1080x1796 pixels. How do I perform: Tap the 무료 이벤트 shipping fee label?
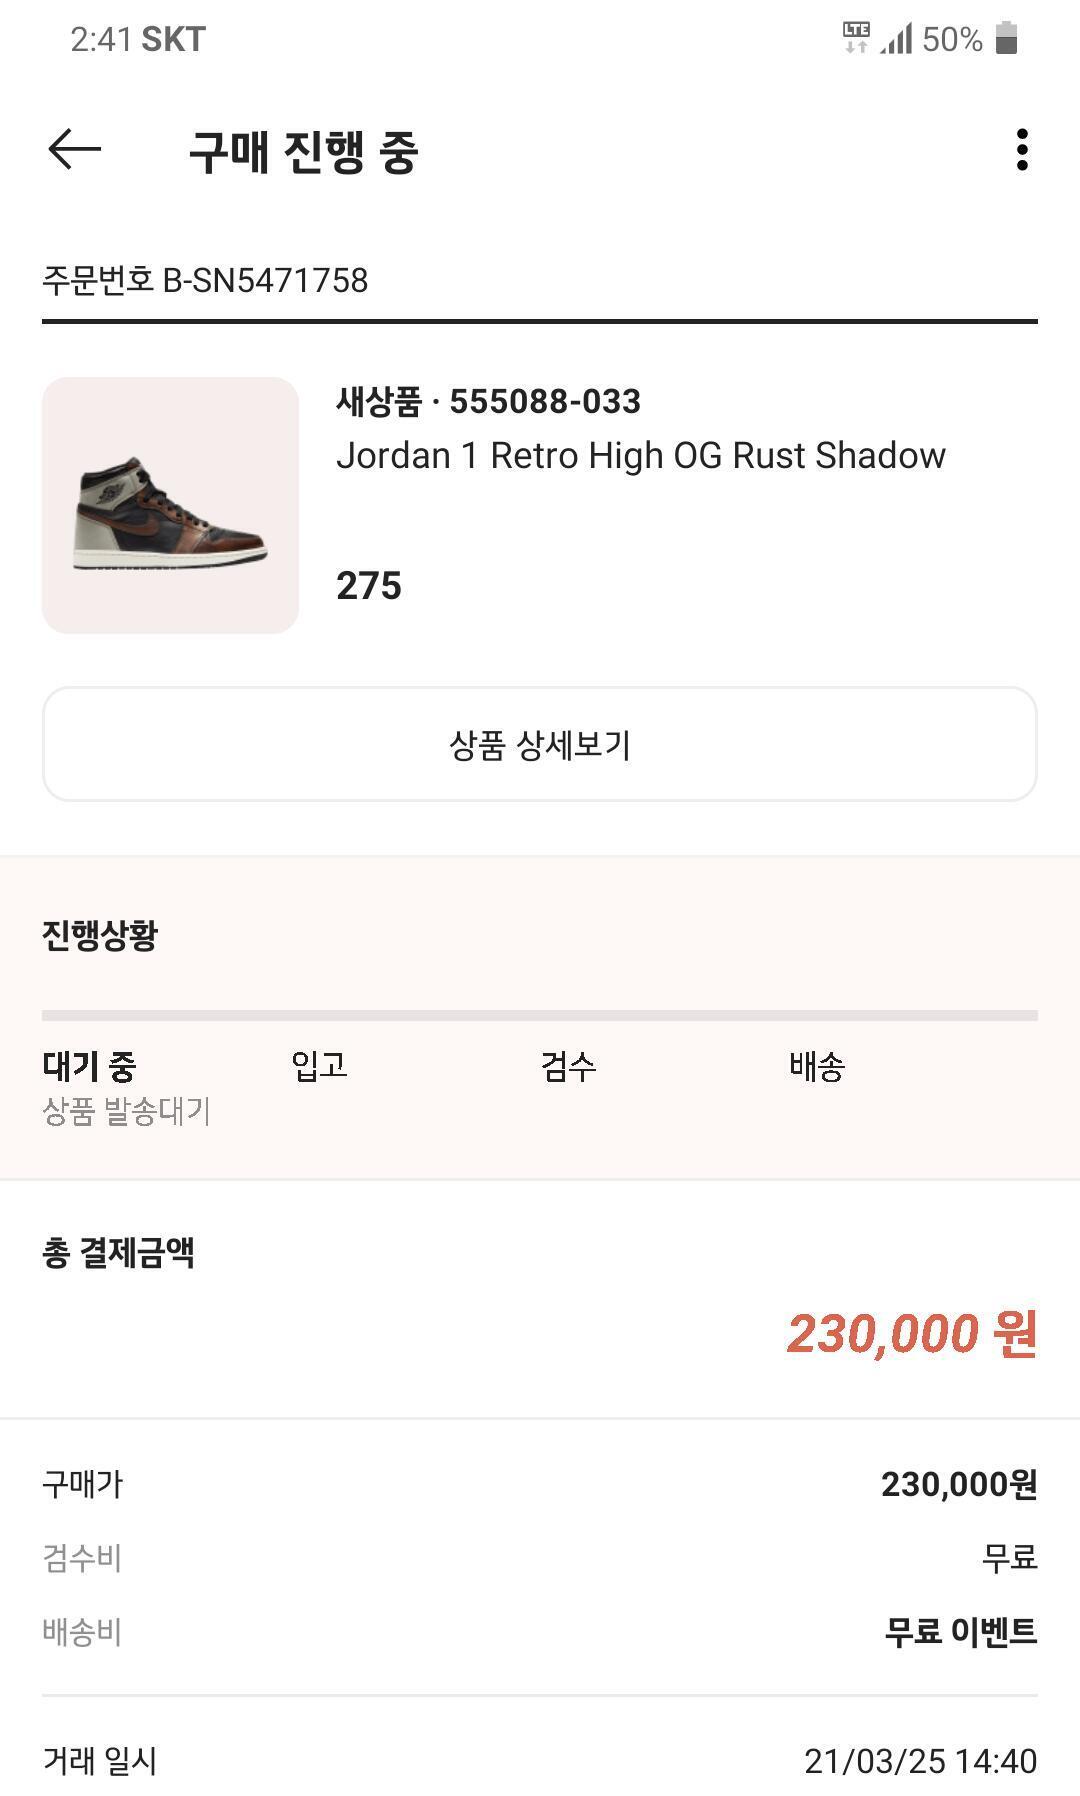point(961,1631)
